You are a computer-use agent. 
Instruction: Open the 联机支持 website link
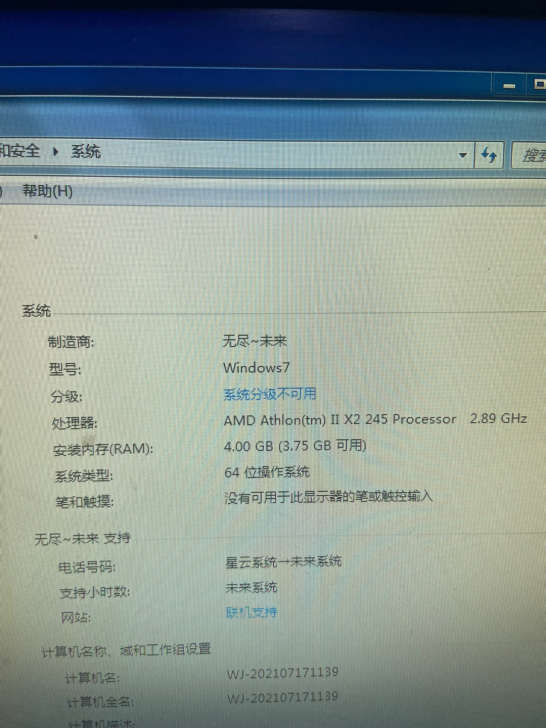point(251,612)
